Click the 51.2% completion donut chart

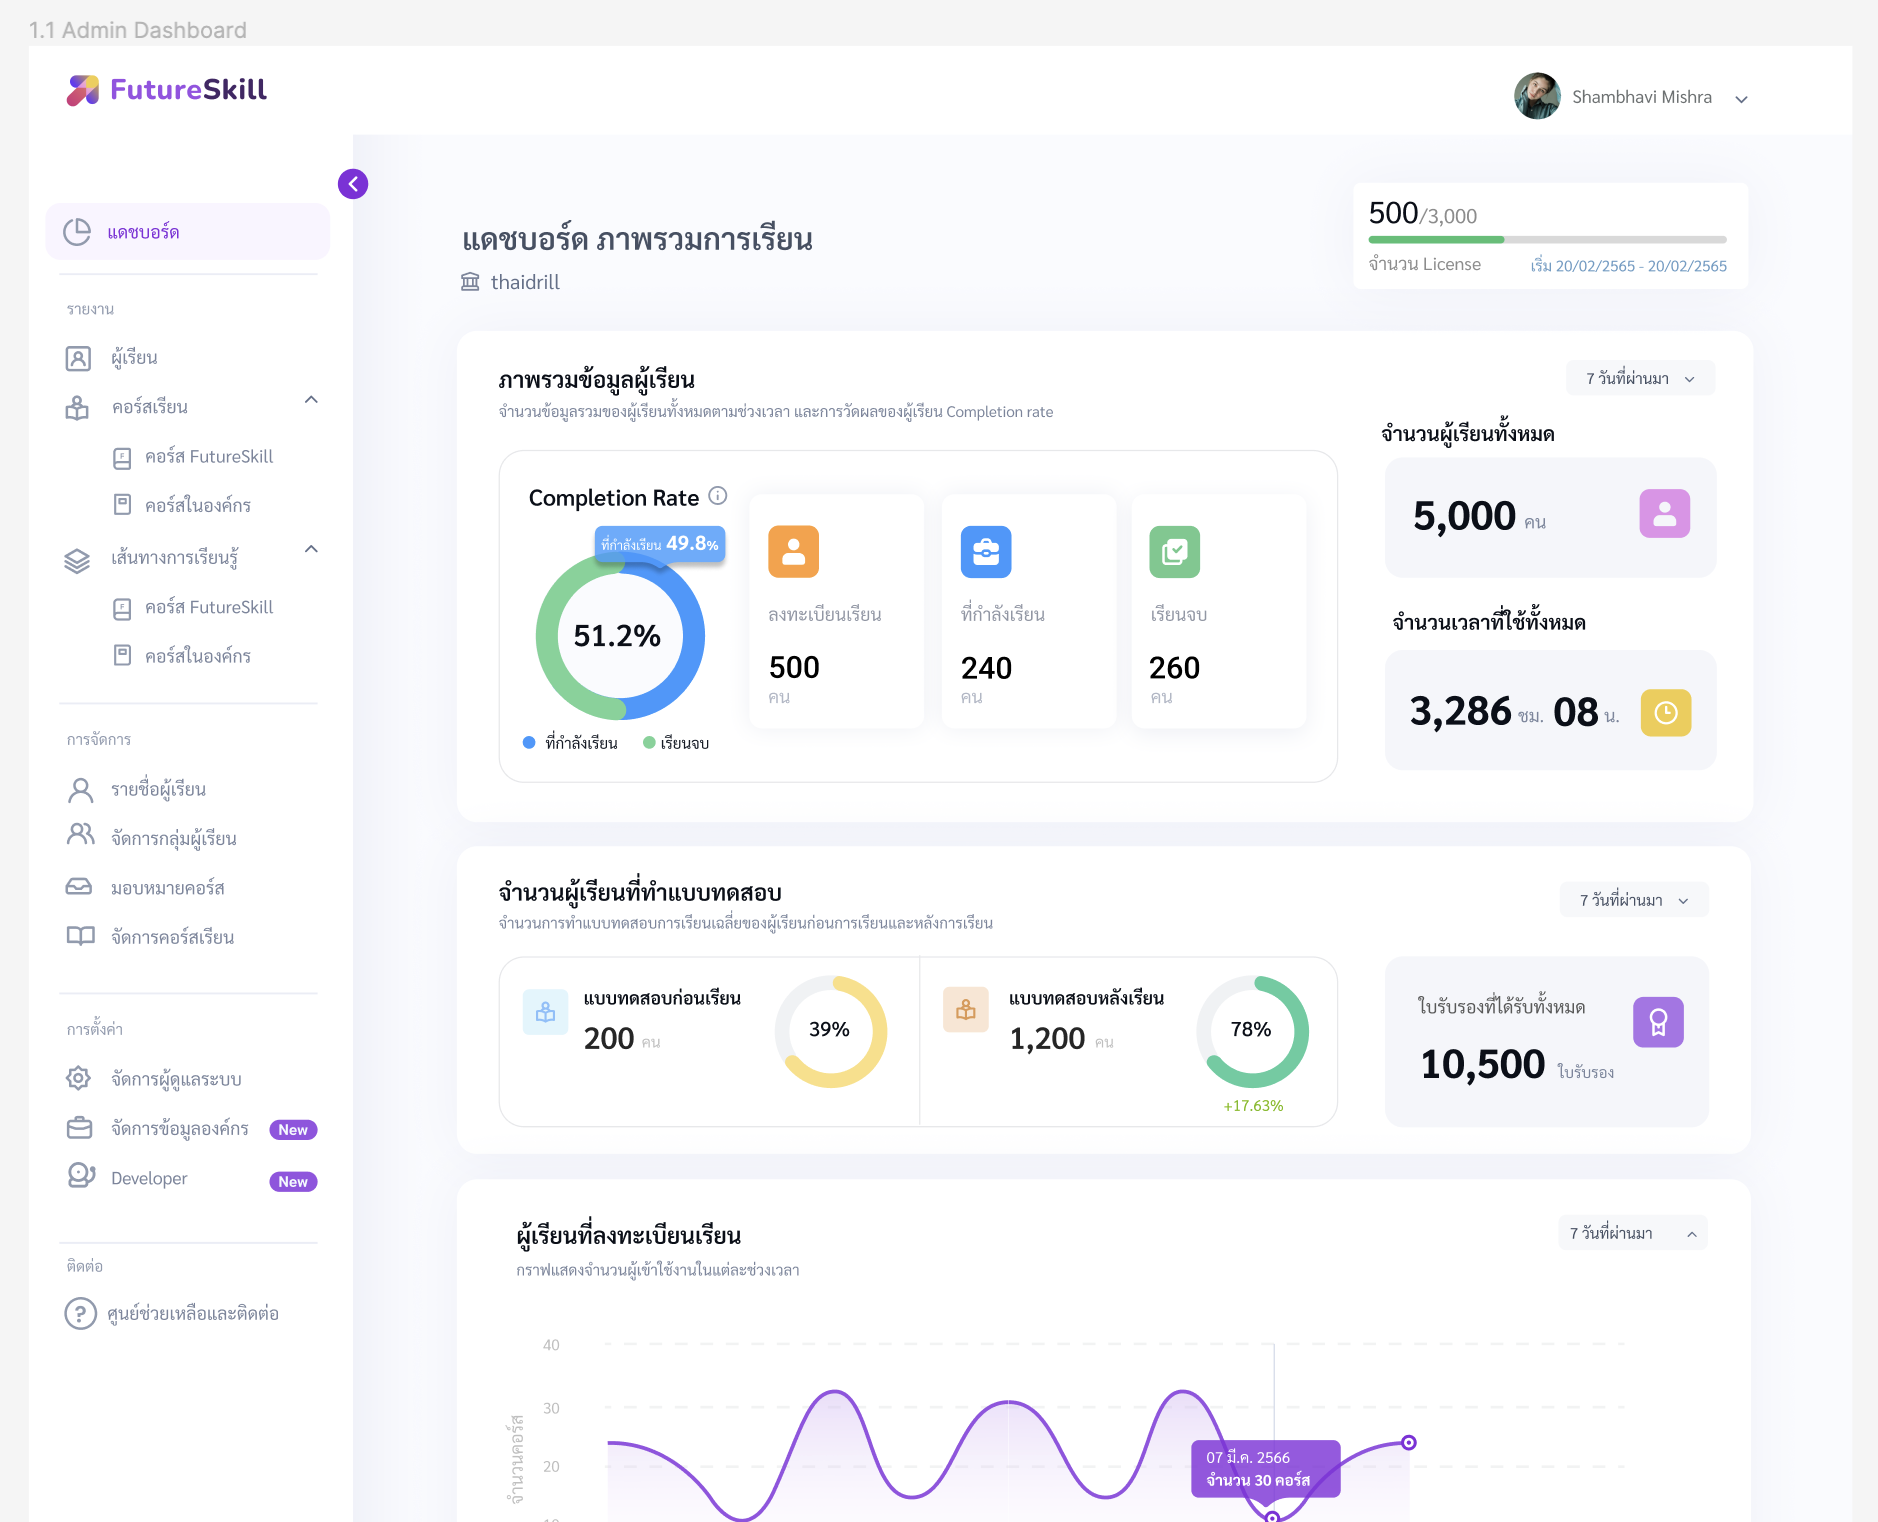[620, 635]
